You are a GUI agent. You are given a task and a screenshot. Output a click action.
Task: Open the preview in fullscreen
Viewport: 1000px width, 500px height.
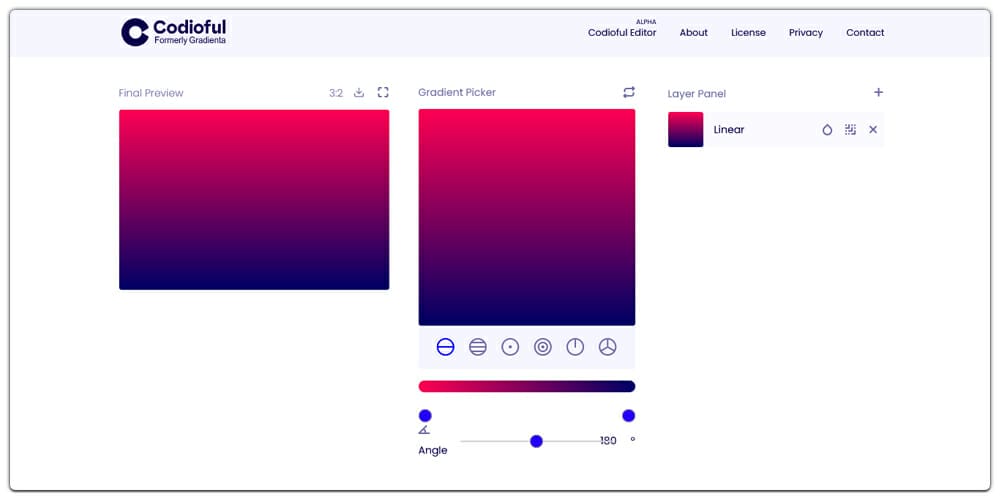coord(383,93)
